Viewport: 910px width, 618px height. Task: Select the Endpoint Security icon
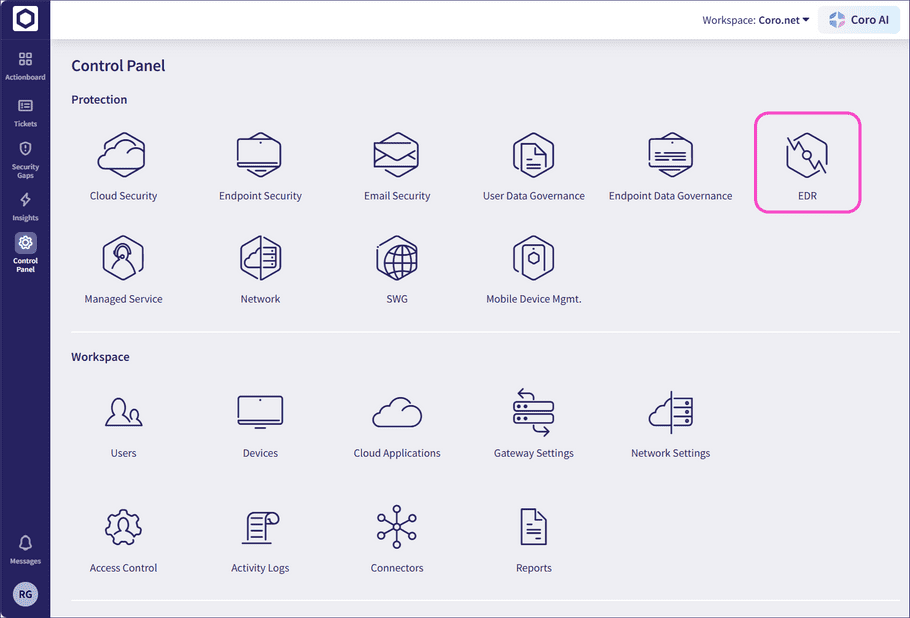[x=260, y=157]
